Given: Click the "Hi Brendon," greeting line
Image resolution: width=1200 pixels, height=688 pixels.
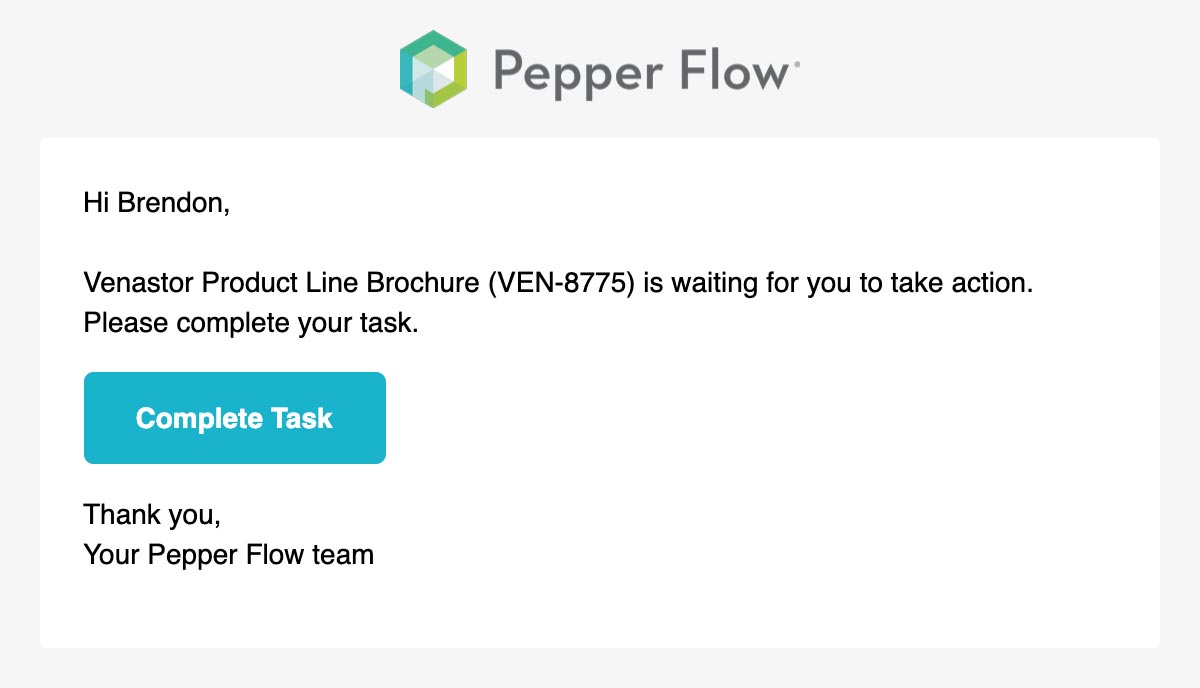Looking at the screenshot, I should point(157,204).
